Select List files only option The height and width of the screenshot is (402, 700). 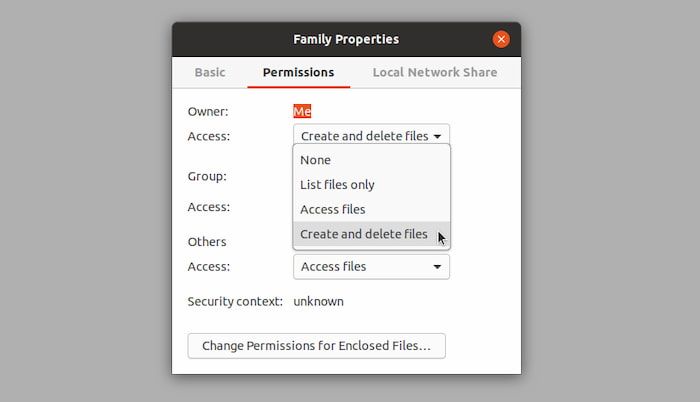coord(337,185)
